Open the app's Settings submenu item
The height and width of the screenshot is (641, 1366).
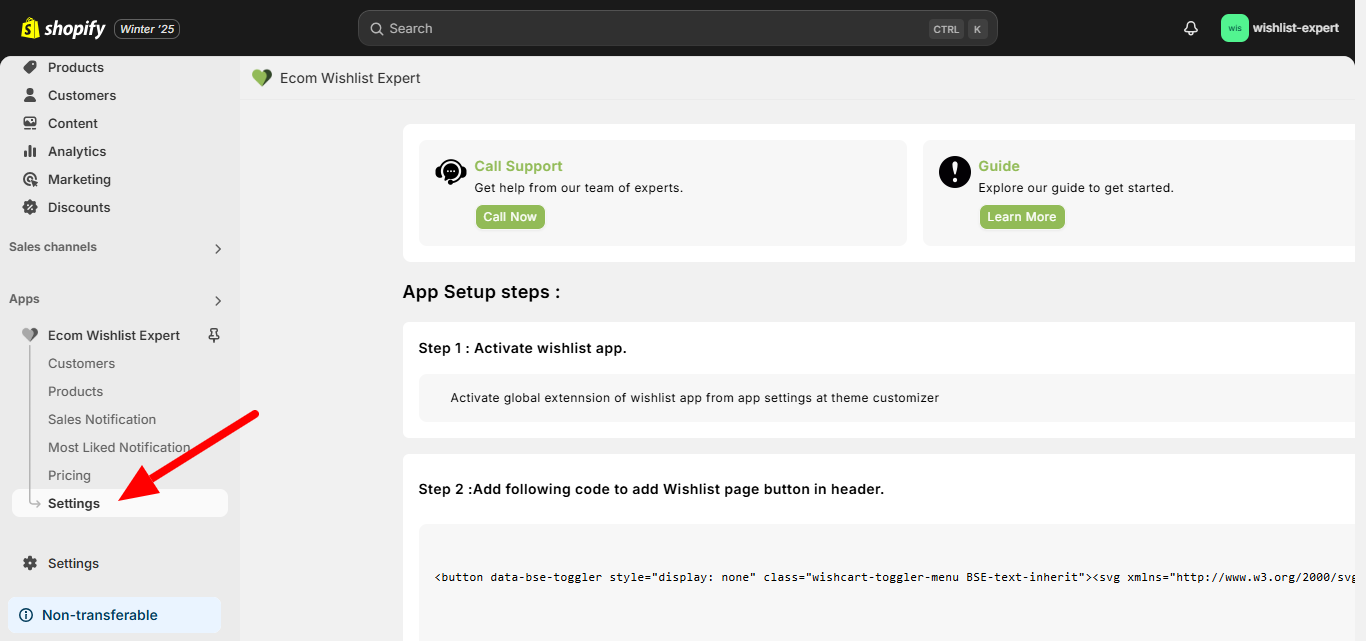point(74,504)
